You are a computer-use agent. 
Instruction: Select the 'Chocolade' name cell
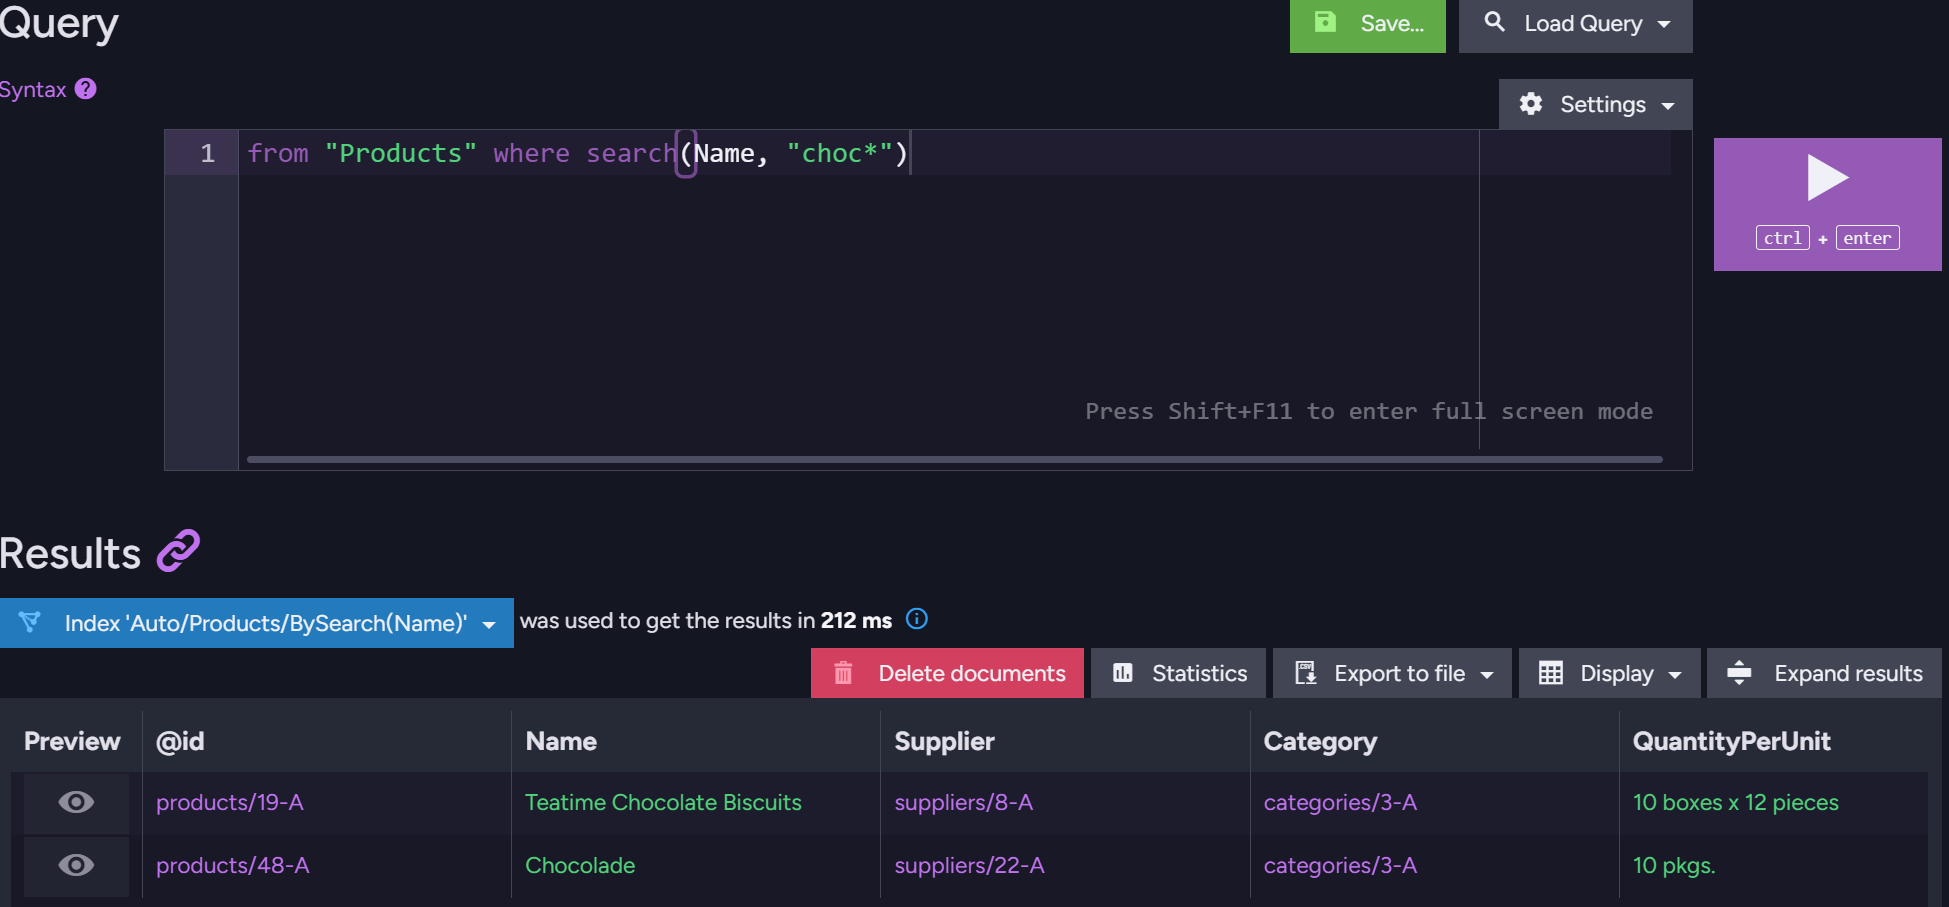(x=580, y=865)
